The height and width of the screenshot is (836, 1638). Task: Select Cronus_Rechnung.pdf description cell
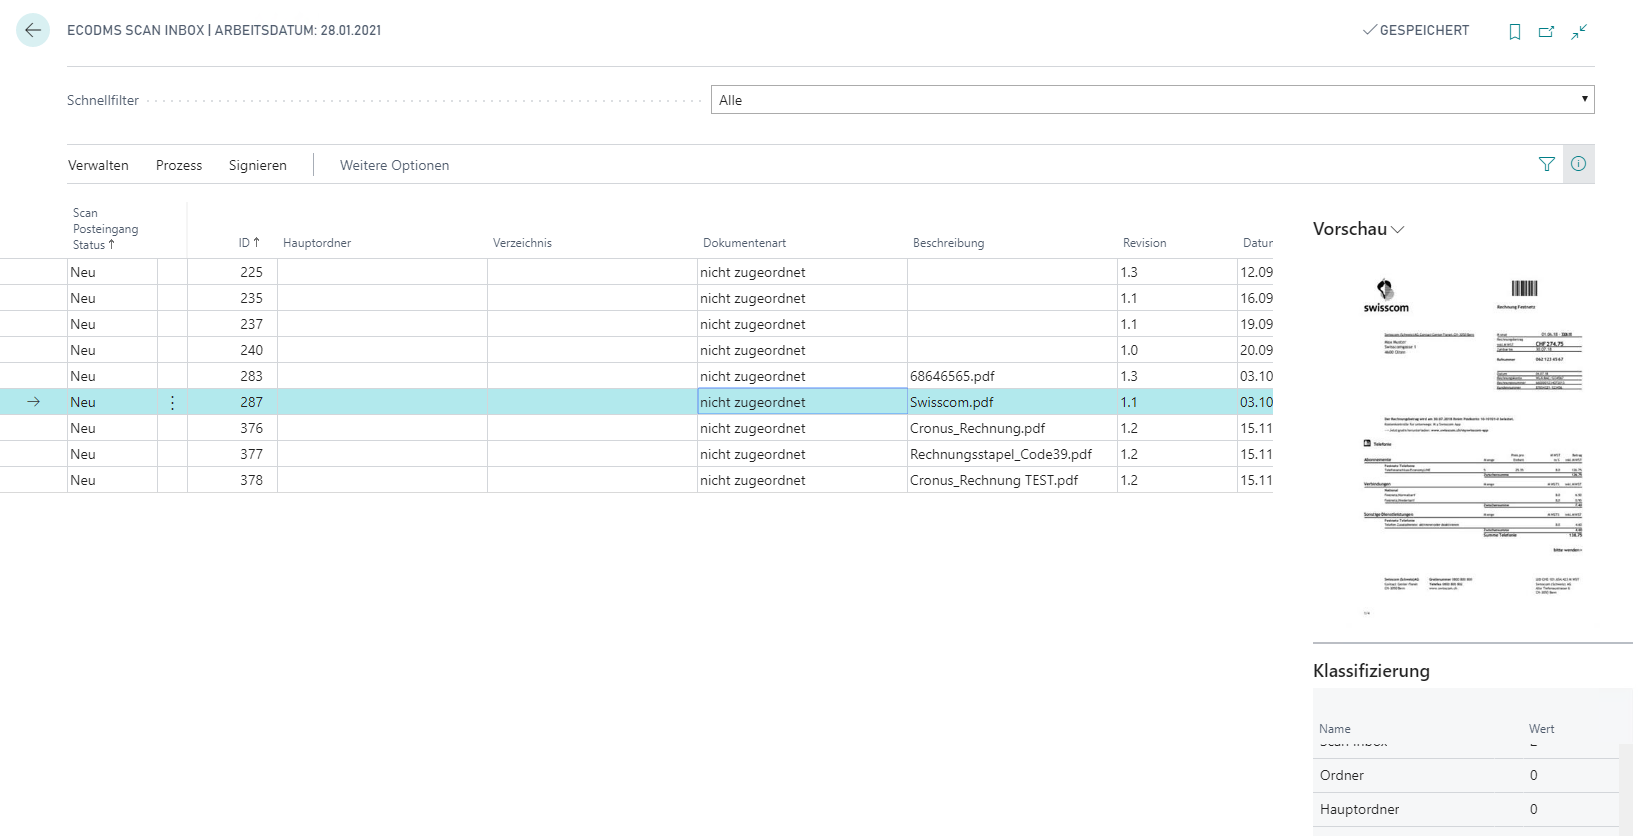(1012, 428)
